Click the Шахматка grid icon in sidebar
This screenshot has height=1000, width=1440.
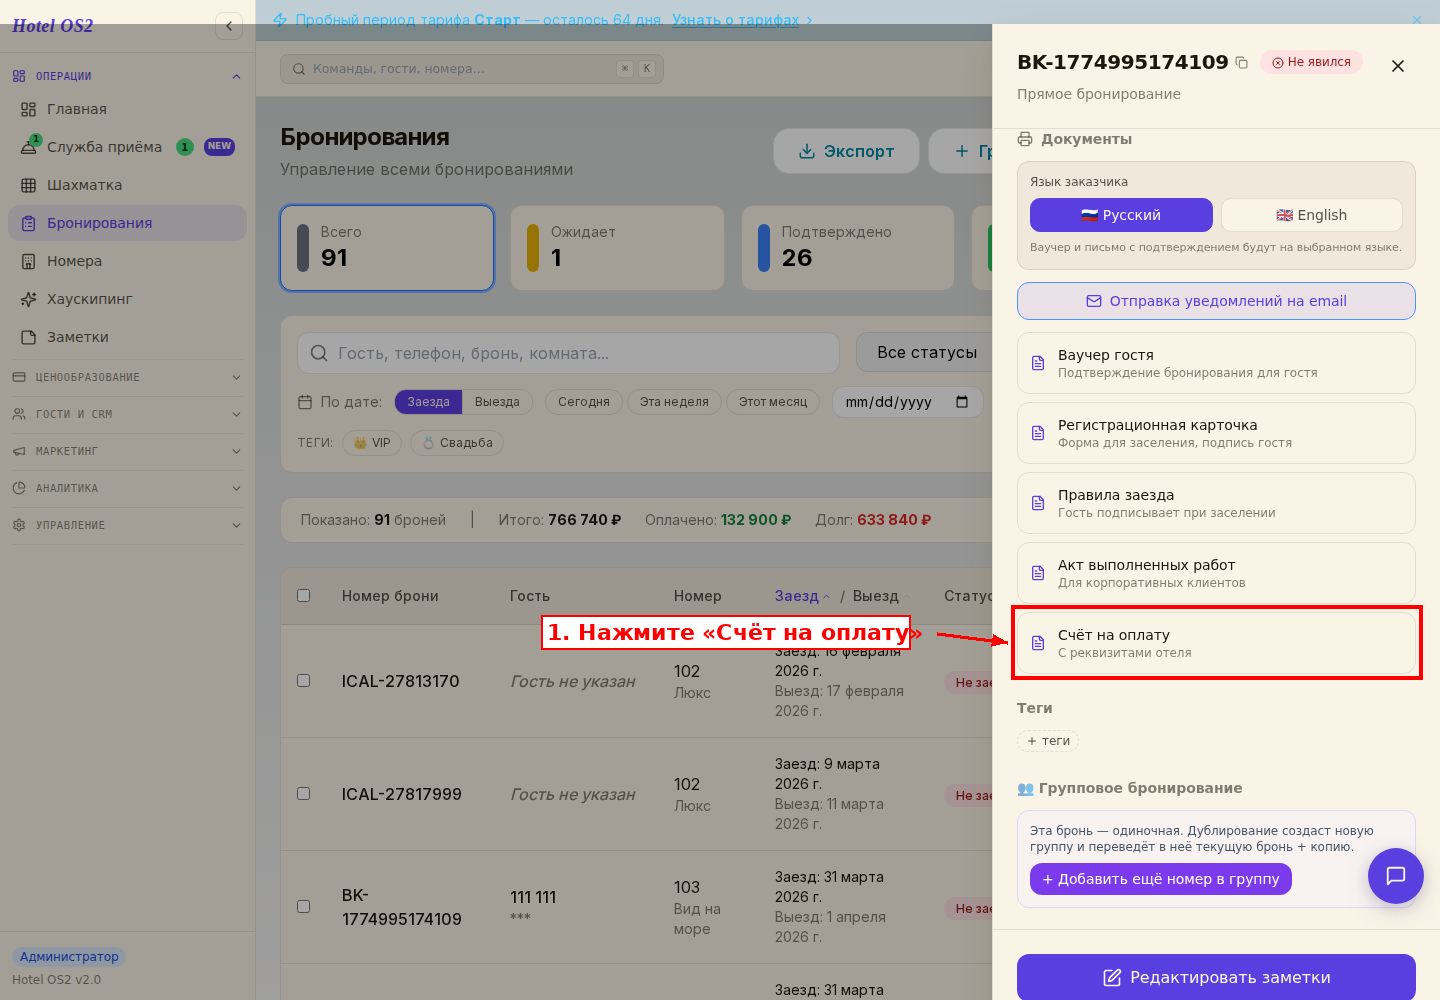28,185
